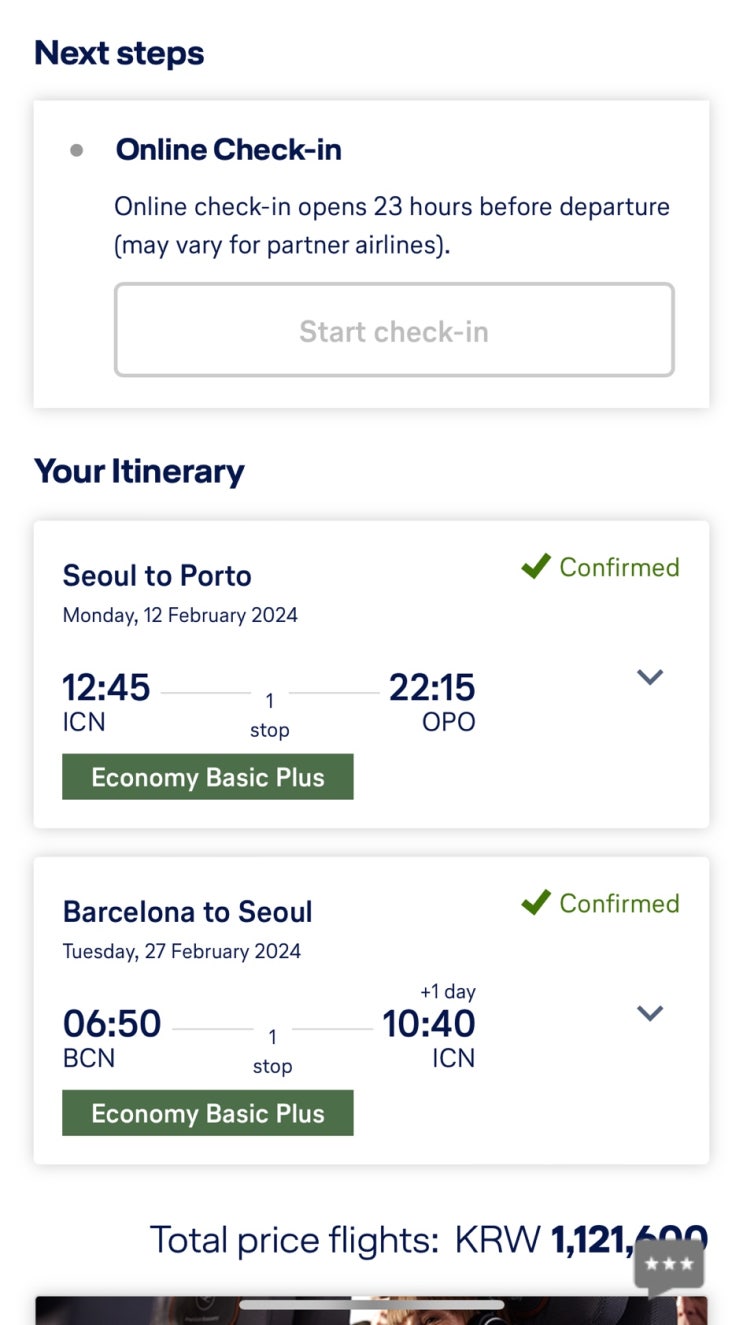Expand the Barcelona to Seoul flight details
The image size is (743, 1325).
650,1013
